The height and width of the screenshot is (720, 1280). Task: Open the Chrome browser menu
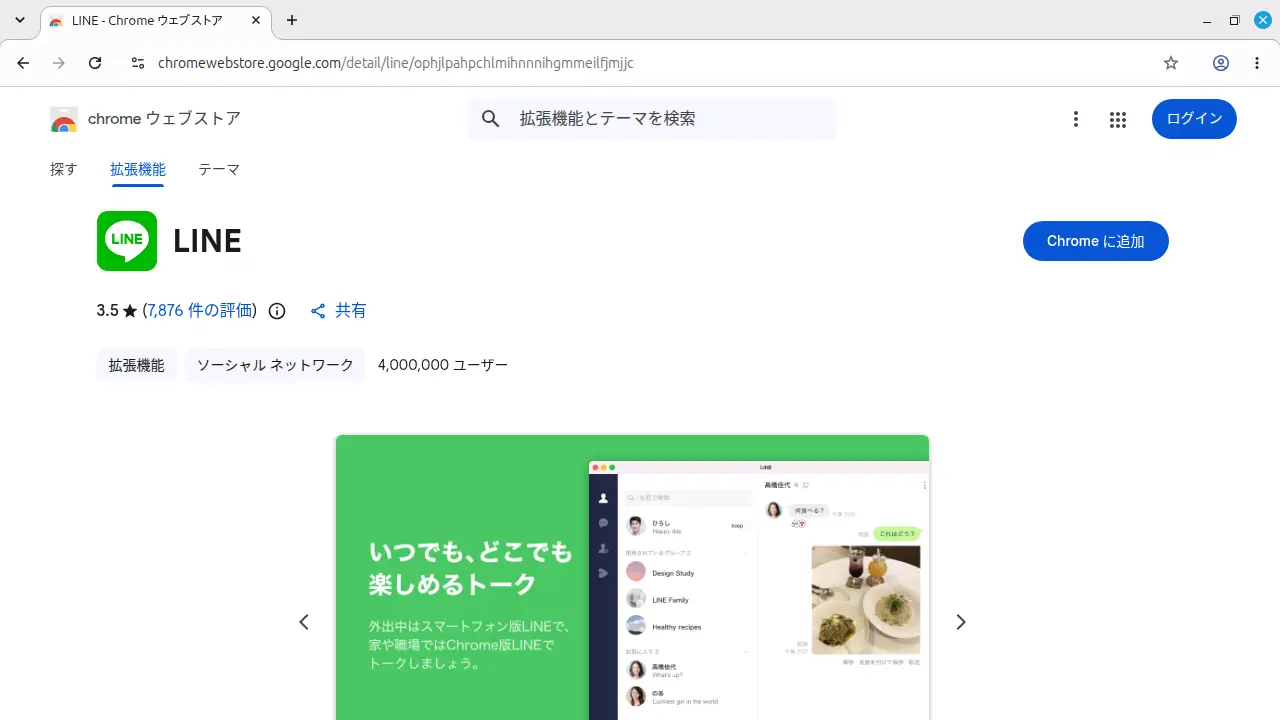pyautogui.click(x=1257, y=63)
